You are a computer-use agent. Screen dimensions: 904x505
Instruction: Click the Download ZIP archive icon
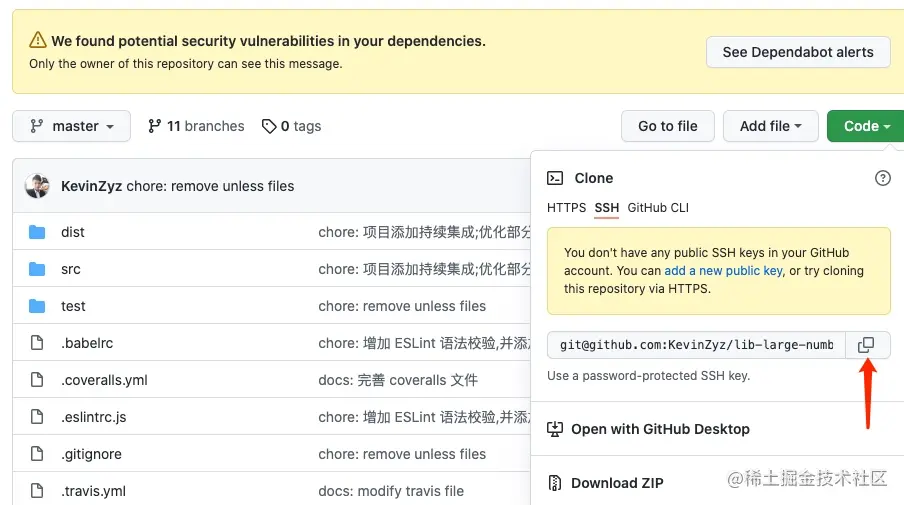coord(555,483)
